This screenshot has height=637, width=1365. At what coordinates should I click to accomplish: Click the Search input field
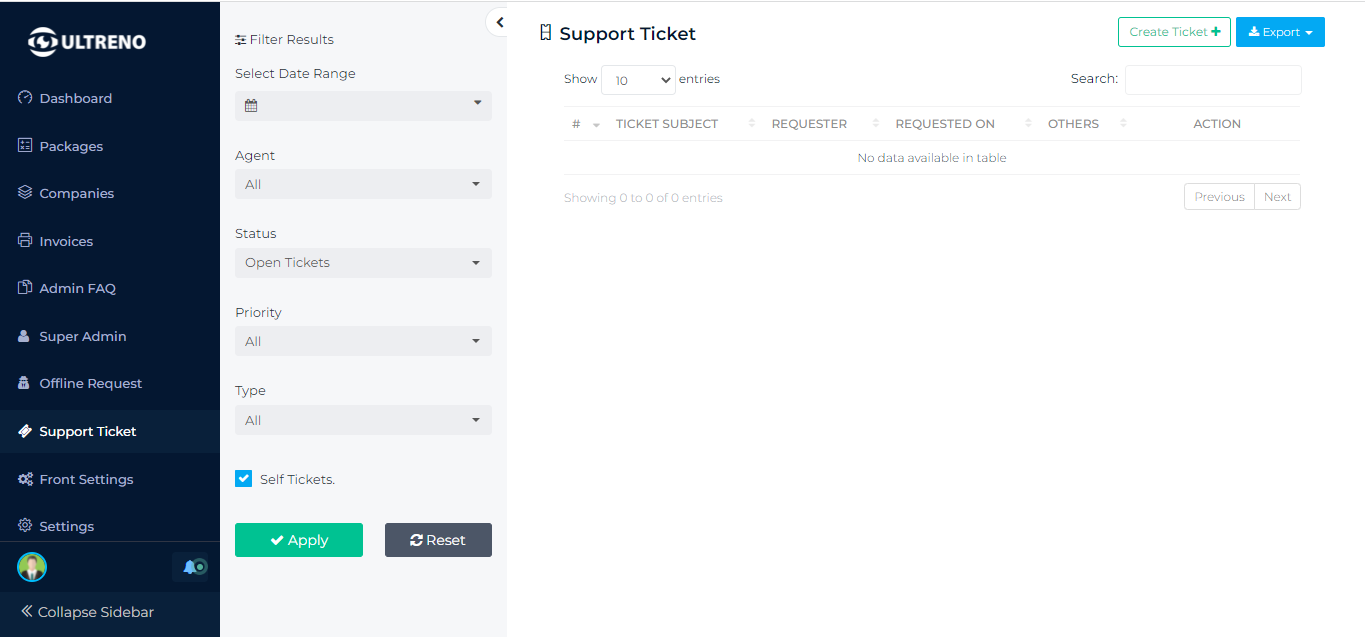pyautogui.click(x=1213, y=80)
